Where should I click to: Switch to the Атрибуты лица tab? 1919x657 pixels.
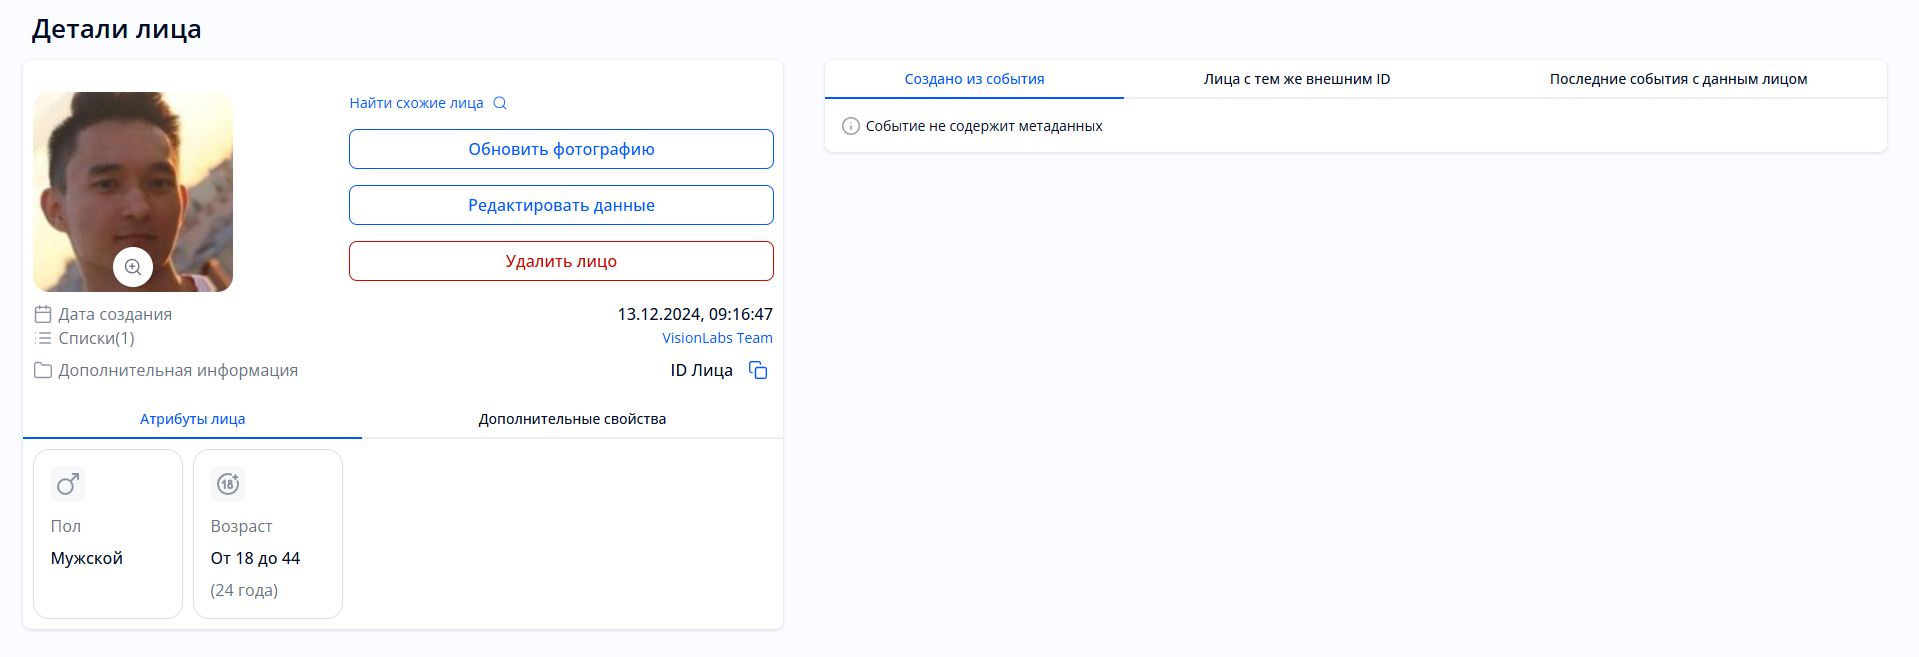192,419
